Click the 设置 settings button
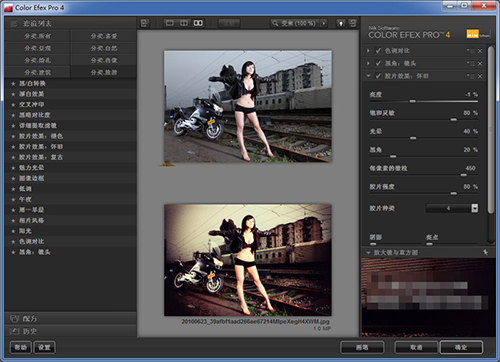This screenshot has width=500, height=362. tap(44, 347)
